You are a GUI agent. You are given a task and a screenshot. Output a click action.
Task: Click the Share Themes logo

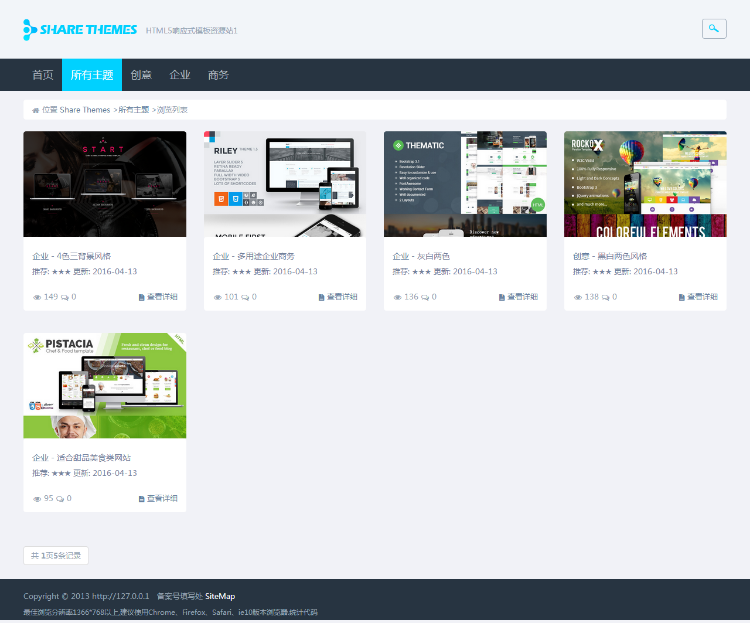point(80,30)
